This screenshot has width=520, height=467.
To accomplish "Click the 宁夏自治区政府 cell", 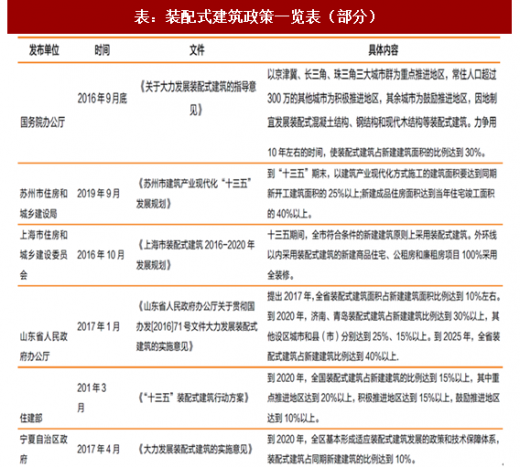I will pyautogui.click(x=44, y=449).
